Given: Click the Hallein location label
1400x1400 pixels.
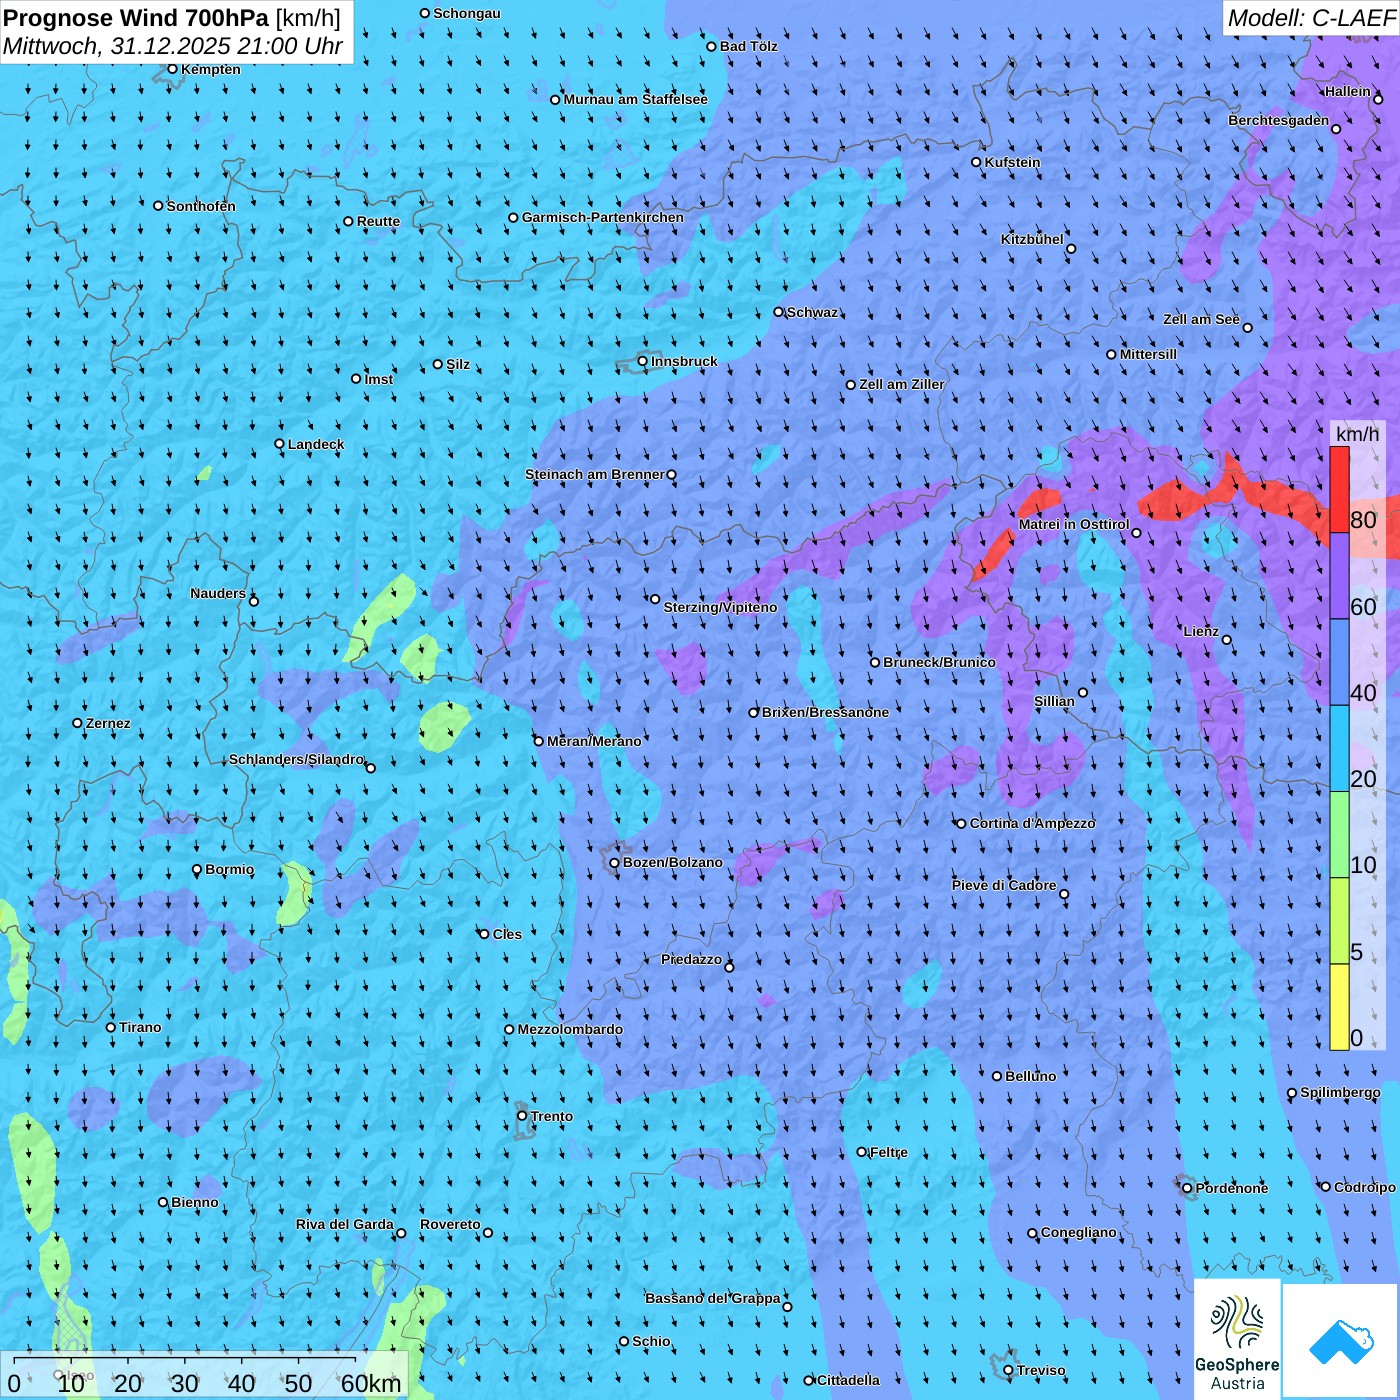Looking at the screenshot, I should (1348, 91).
